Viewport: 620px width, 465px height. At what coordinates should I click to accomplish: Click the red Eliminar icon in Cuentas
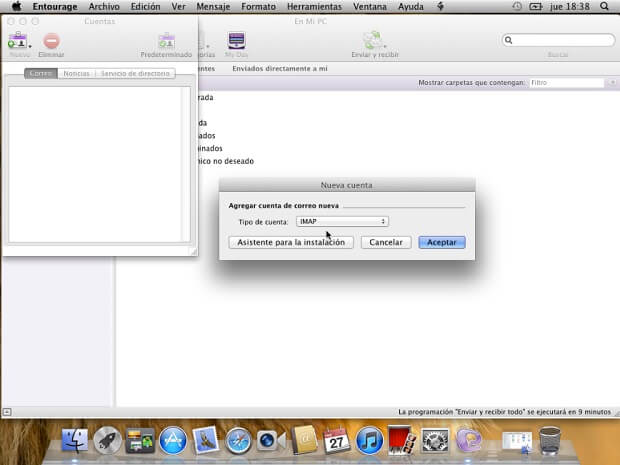click(51, 41)
